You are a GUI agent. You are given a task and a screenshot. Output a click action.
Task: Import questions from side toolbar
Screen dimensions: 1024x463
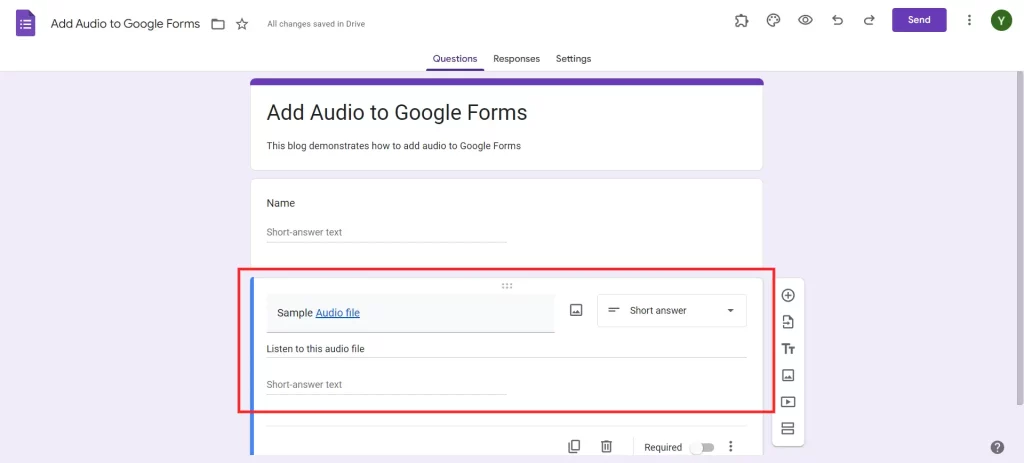(x=788, y=322)
